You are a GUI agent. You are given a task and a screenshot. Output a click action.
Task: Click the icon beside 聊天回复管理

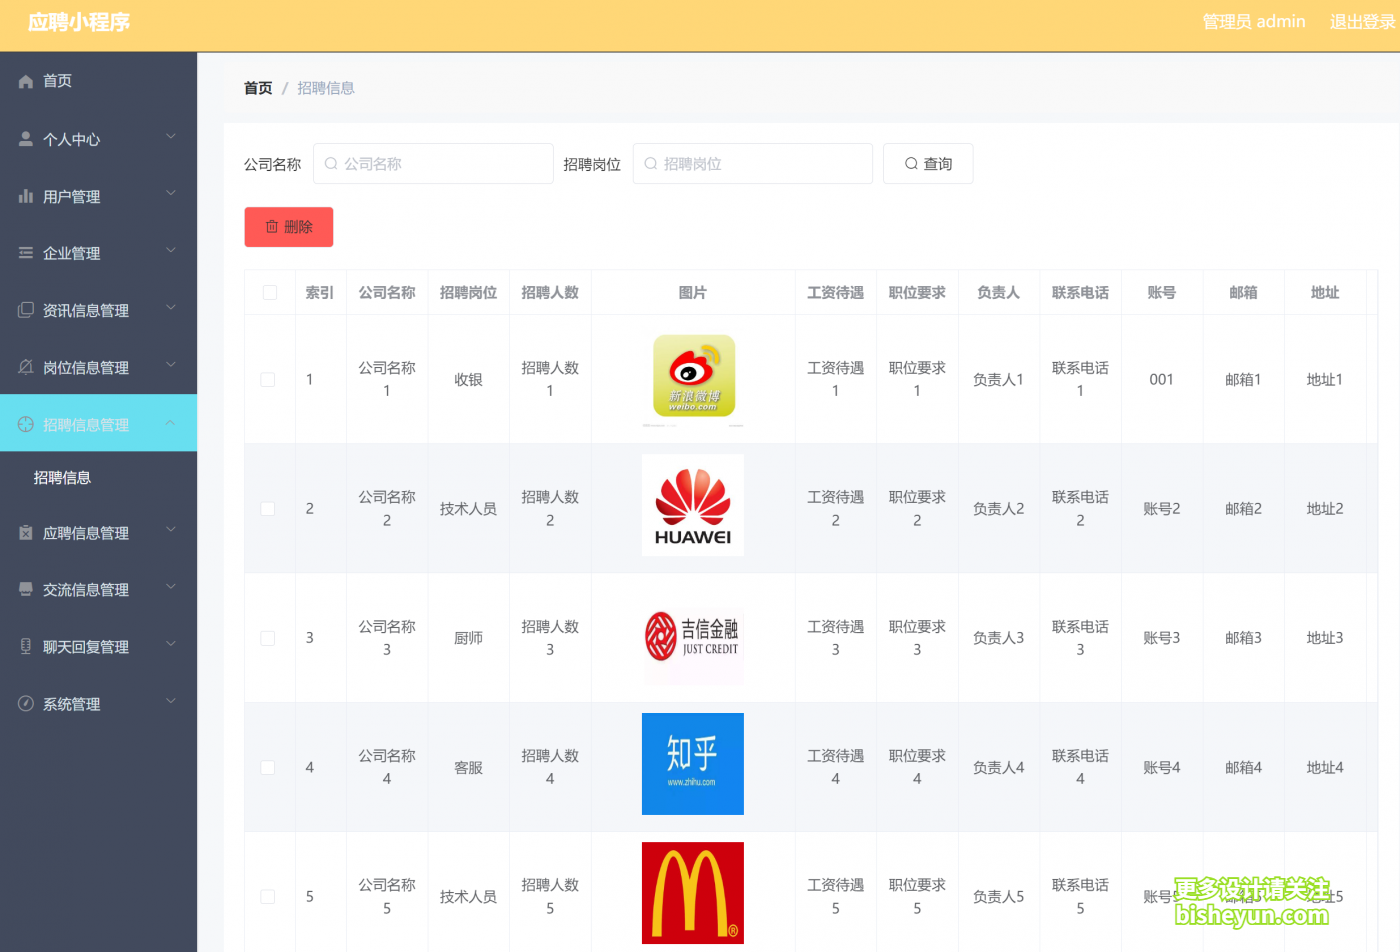point(26,647)
